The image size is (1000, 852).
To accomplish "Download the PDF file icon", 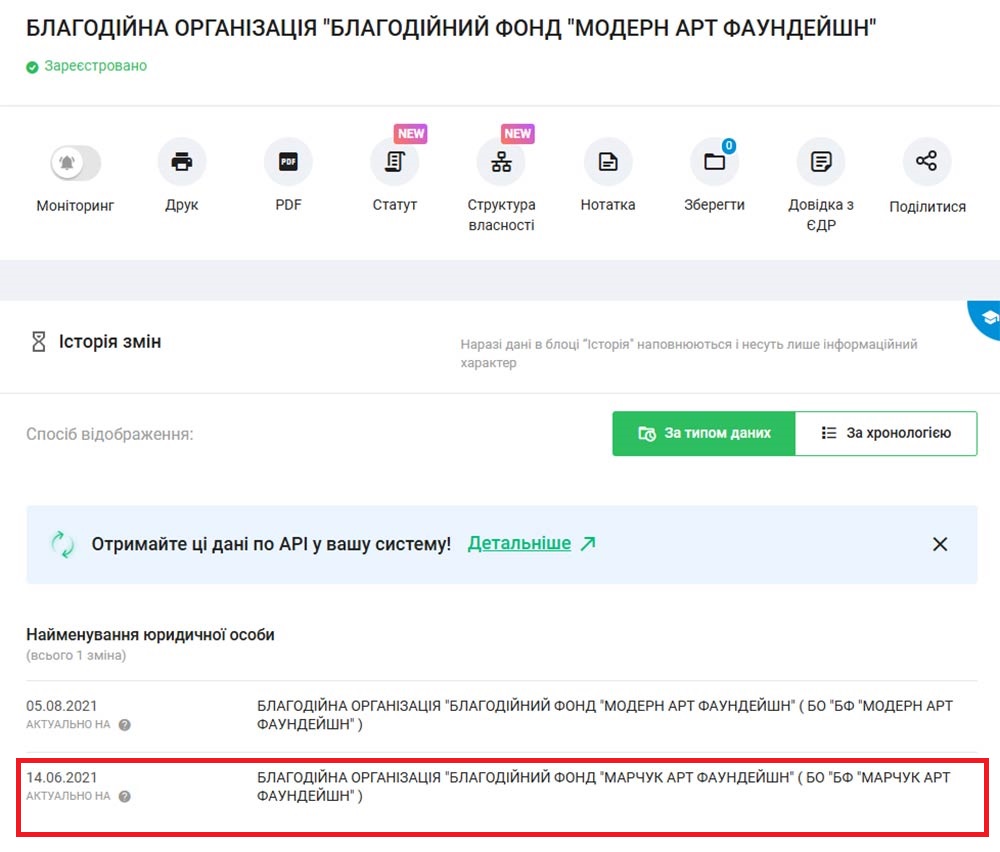I will pos(288,162).
